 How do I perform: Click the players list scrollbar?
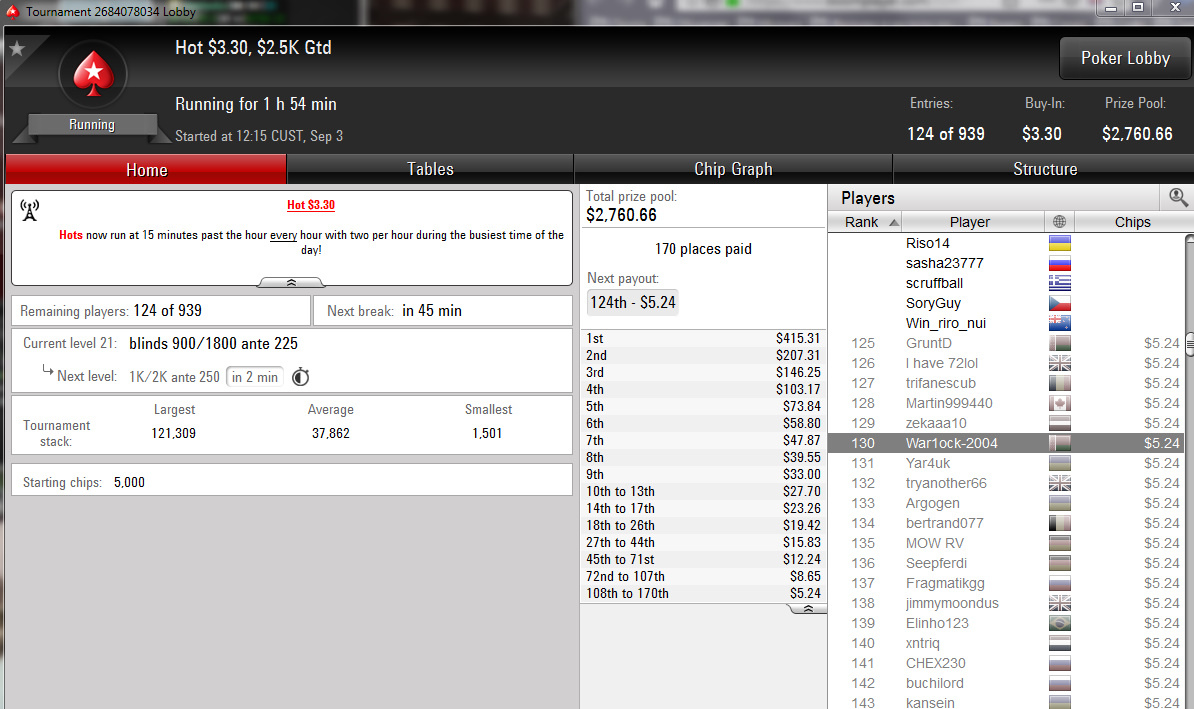(1189, 472)
